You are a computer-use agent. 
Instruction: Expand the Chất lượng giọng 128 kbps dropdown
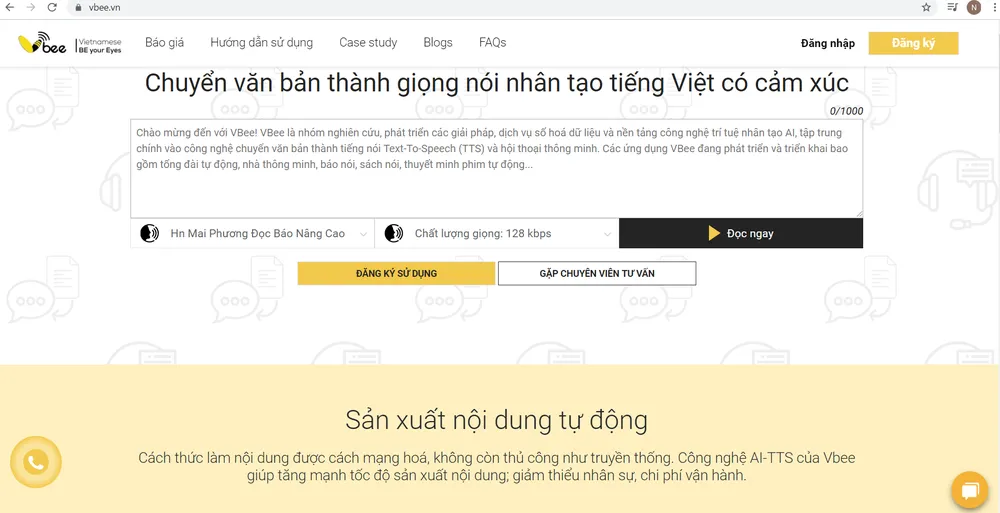pos(497,234)
